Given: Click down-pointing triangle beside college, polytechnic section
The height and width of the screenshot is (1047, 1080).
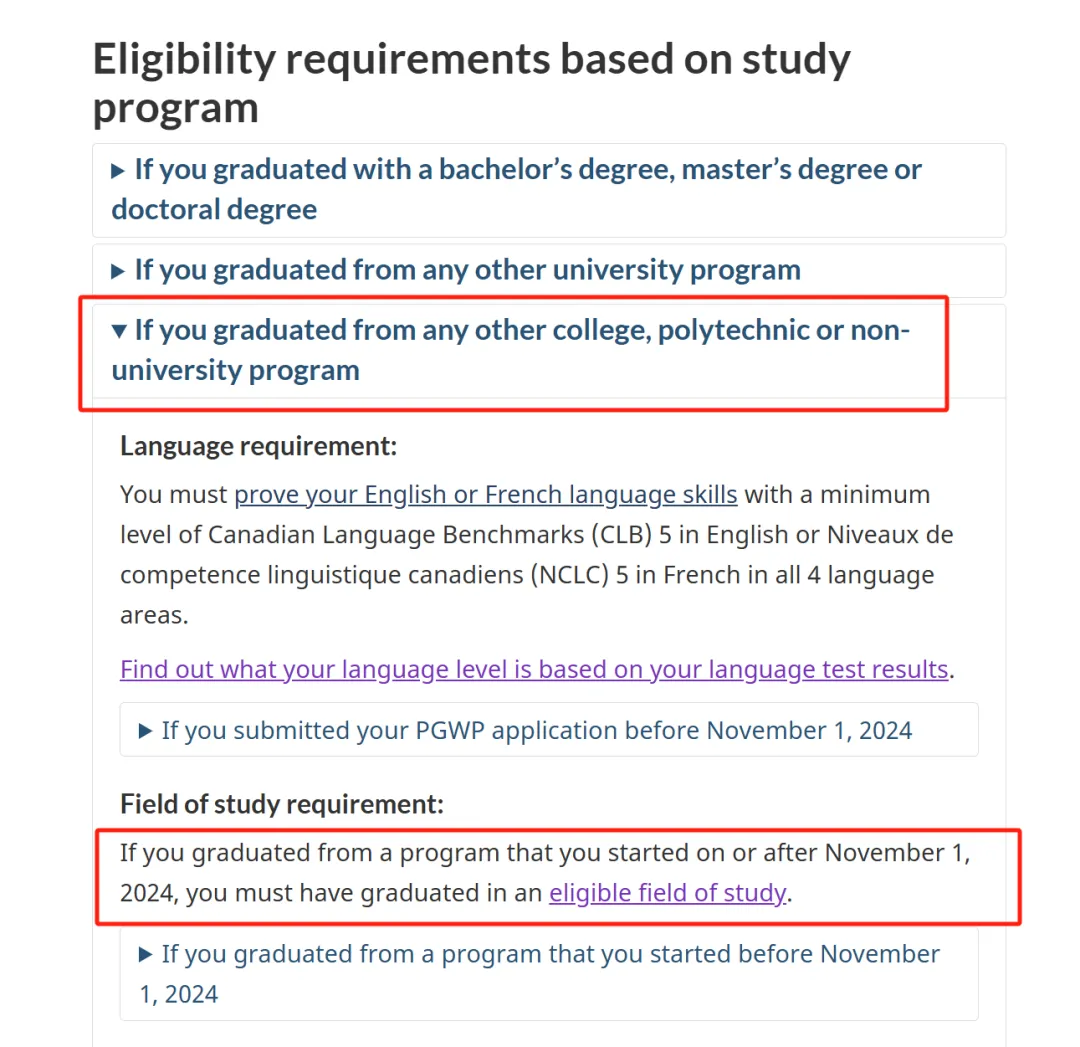Looking at the screenshot, I should (118, 330).
